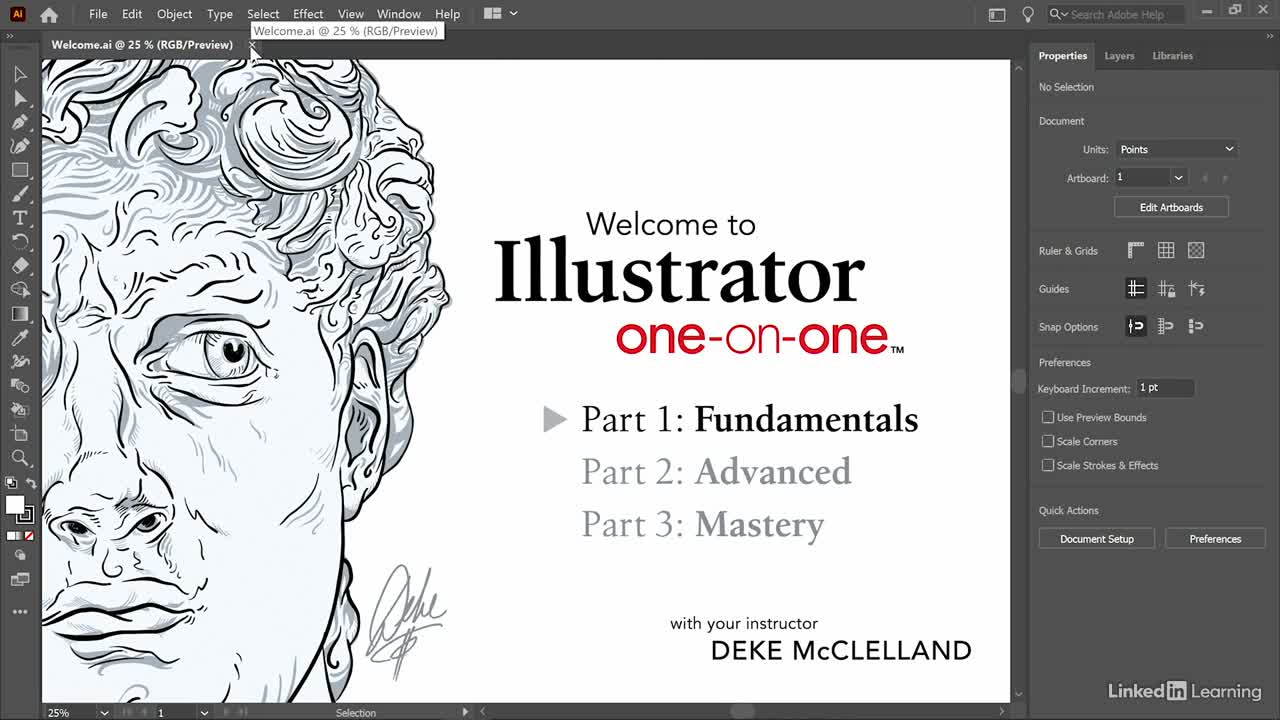Open the Window menu
Image resolution: width=1280 pixels, height=720 pixels.
[398, 14]
